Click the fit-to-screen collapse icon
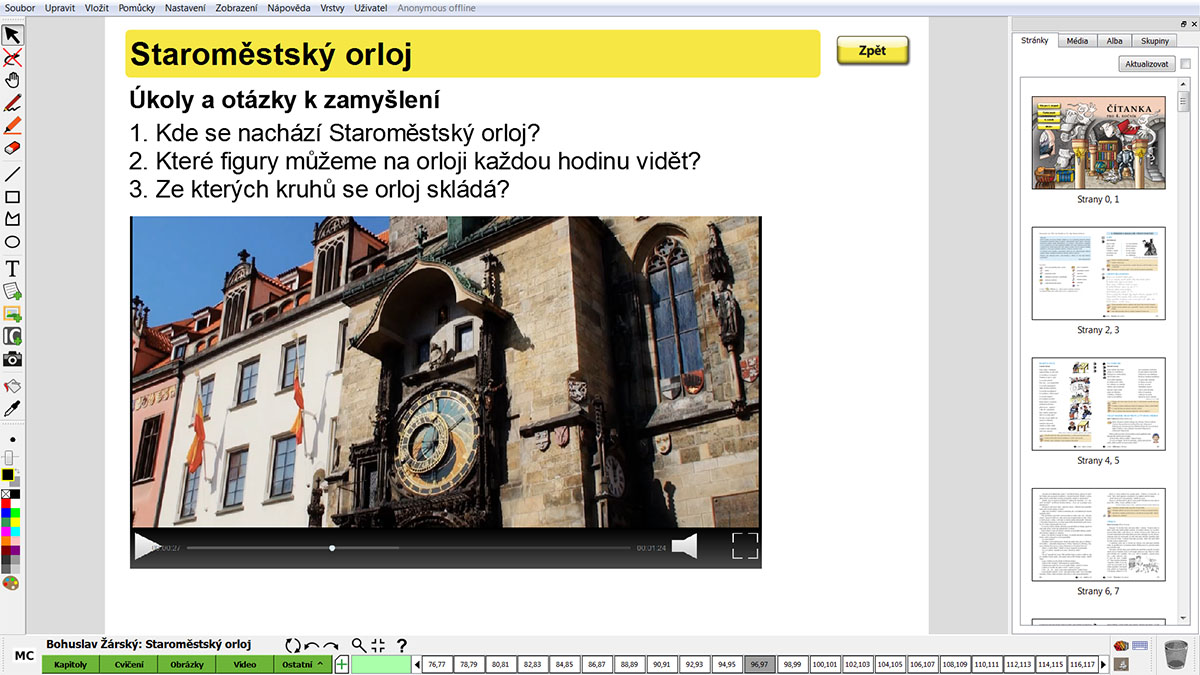 (378, 646)
